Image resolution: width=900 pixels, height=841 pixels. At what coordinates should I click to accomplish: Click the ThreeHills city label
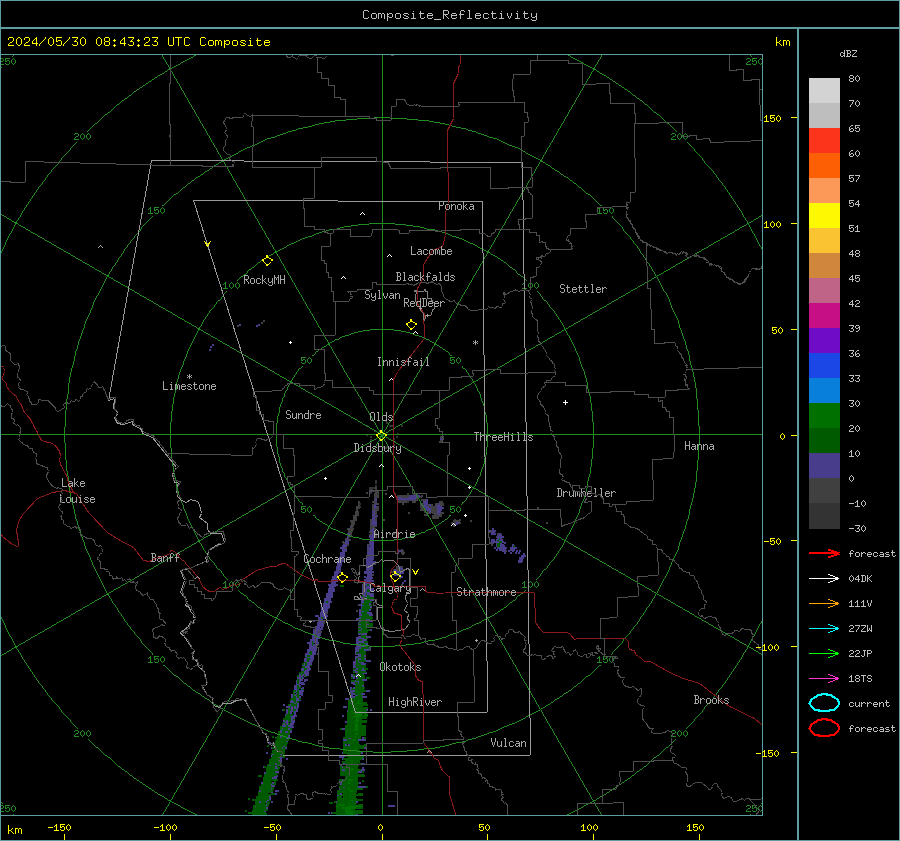point(503,437)
